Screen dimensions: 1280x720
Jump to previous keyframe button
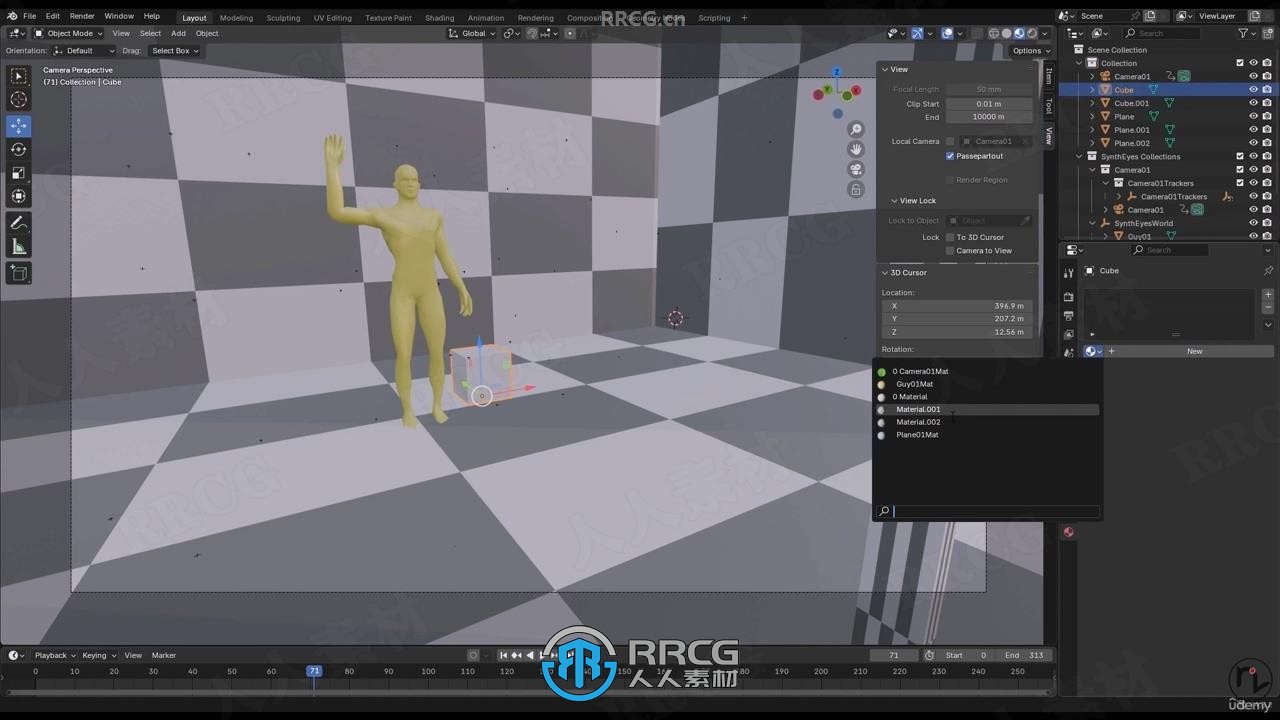[x=517, y=655]
